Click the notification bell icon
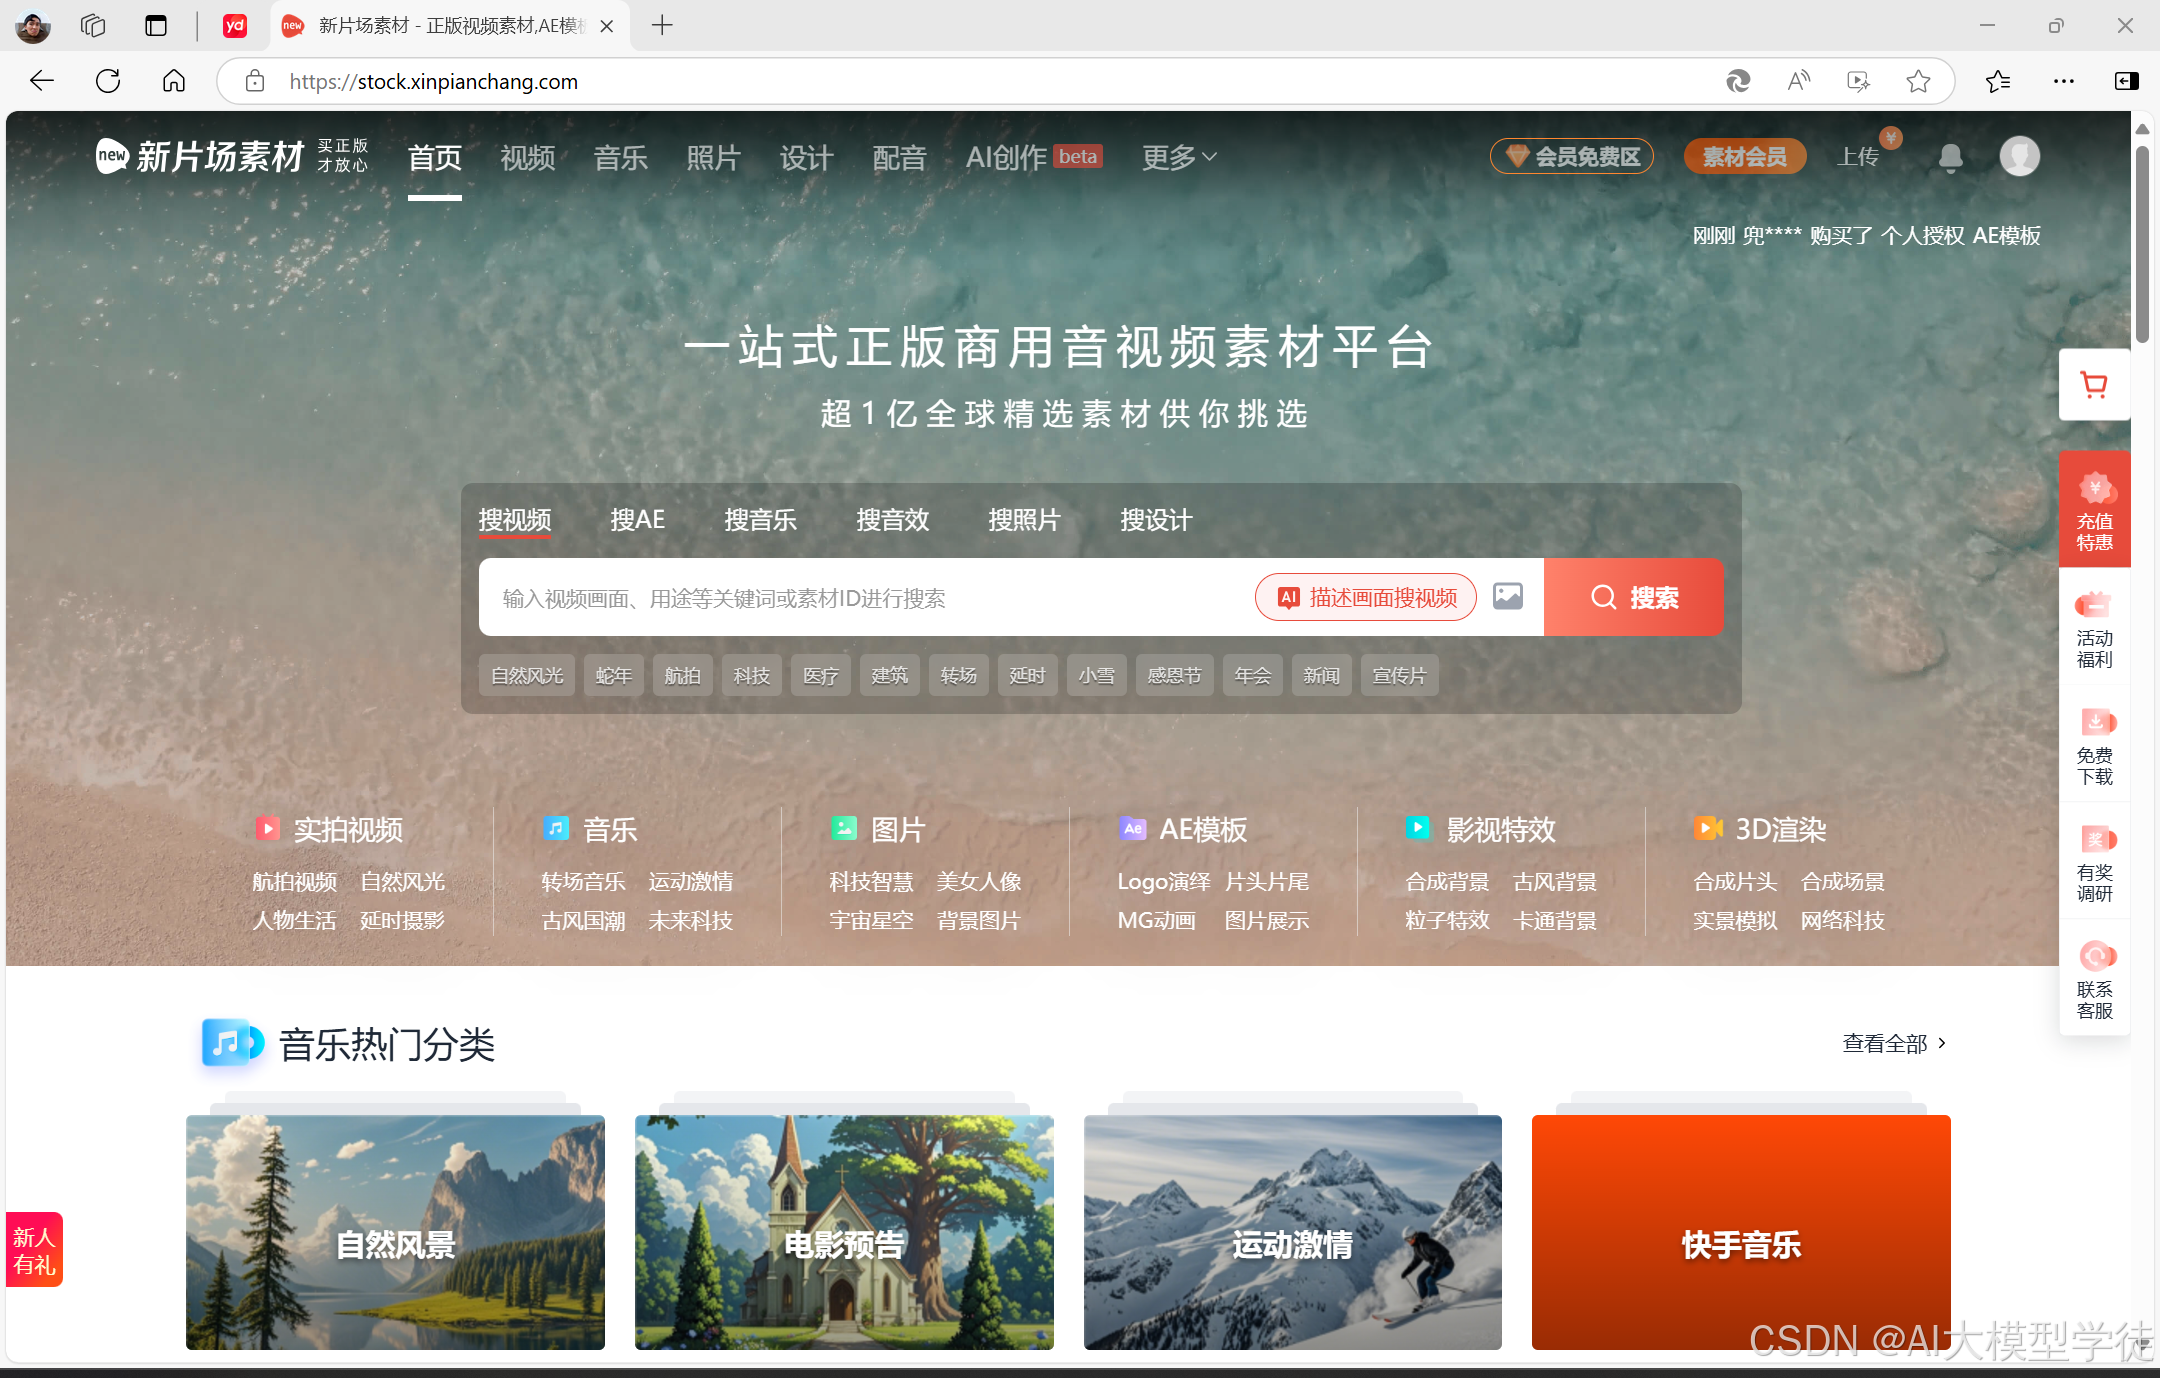2160x1378 pixels. coord(1950,157)
